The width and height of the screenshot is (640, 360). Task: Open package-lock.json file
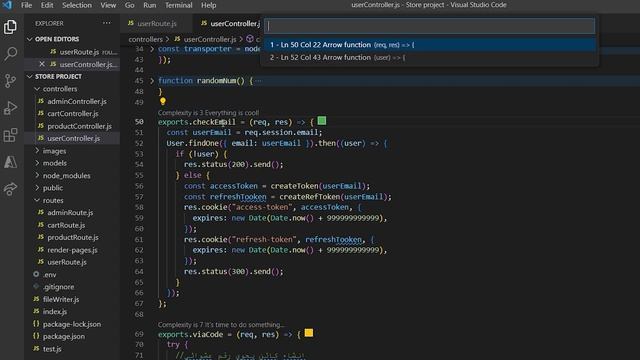72,324
